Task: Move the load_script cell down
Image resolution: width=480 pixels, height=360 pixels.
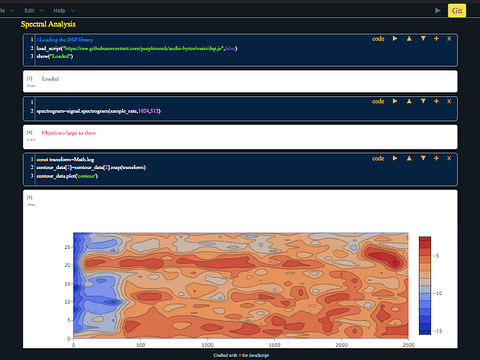Action: pyautogui.click(x=423, y=39)
